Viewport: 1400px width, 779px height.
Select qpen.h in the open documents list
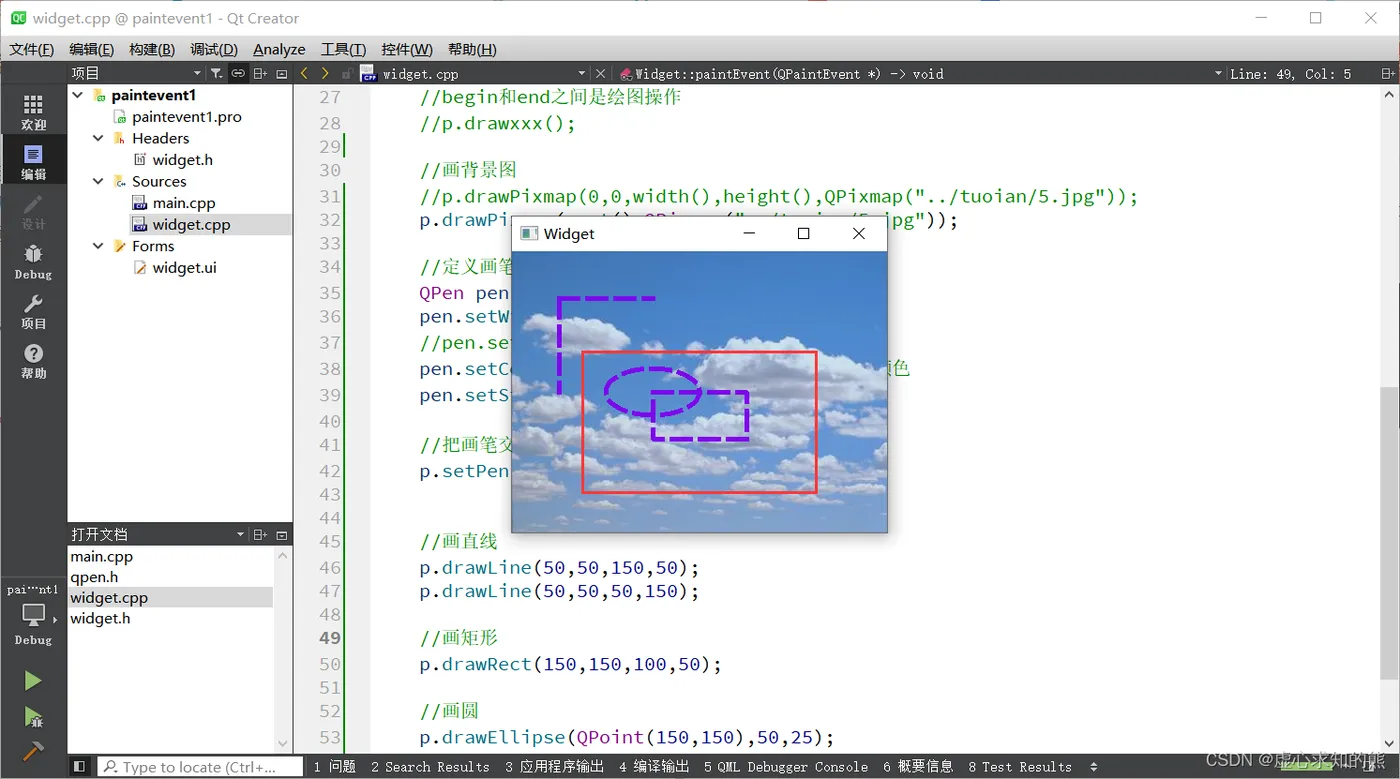pyautogui.click(x=94, y=577)
